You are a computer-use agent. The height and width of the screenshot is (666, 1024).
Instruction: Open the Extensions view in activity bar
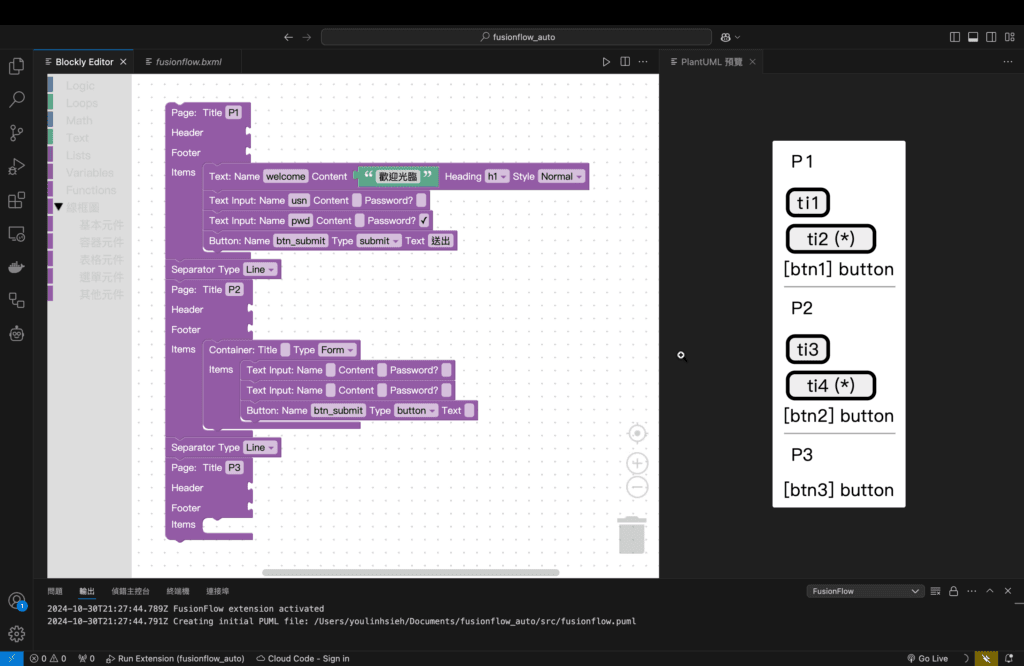tap(16, 200)
